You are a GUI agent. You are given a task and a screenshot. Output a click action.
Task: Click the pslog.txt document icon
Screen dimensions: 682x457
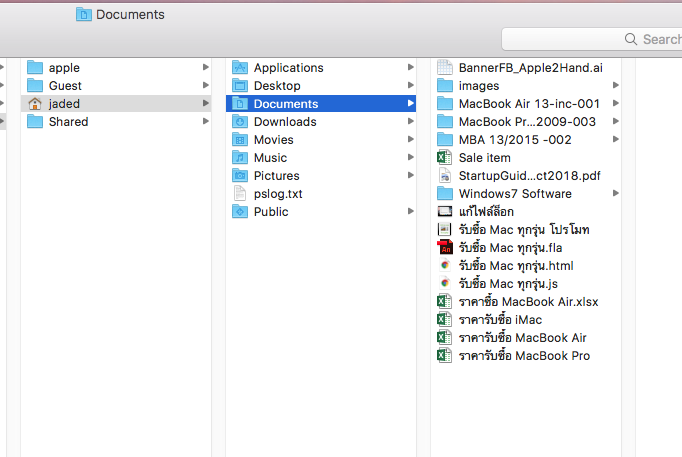pos(240,193)
